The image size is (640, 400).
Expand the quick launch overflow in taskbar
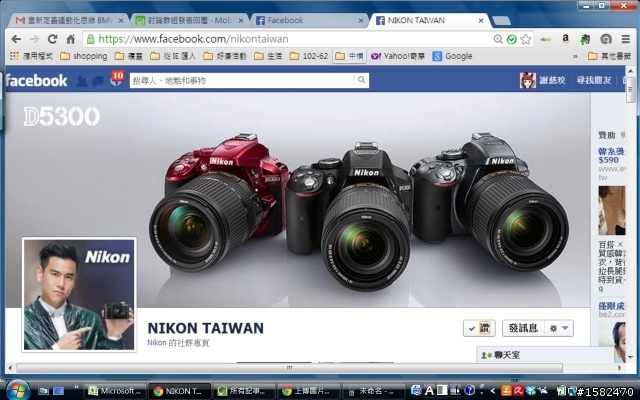[x=76, y=387]
